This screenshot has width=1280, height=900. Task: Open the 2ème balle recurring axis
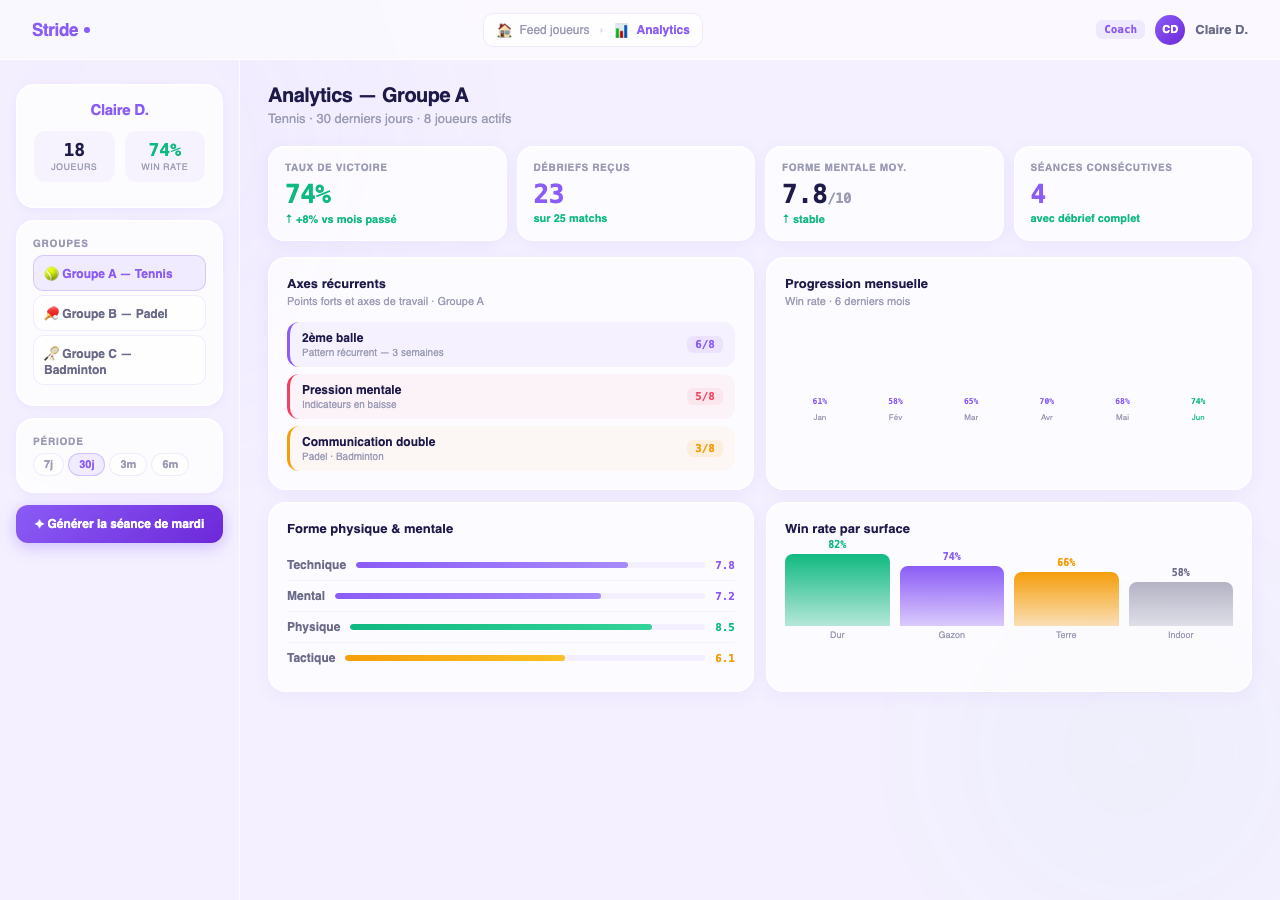click(511, 344)
